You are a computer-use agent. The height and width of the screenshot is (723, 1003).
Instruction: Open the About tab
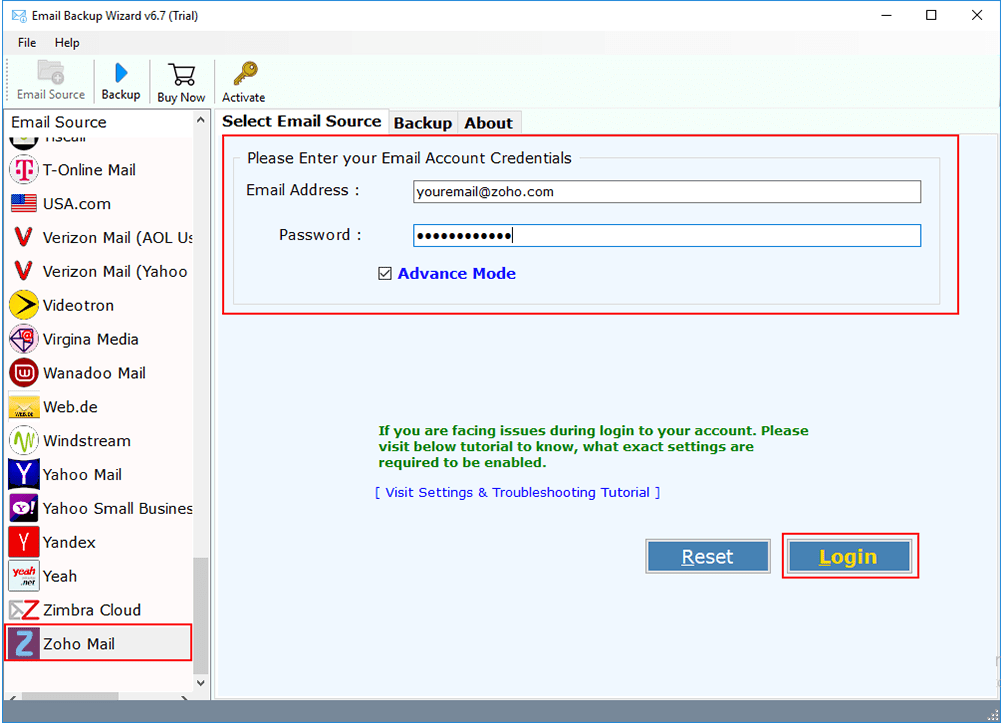click(489, 122)
